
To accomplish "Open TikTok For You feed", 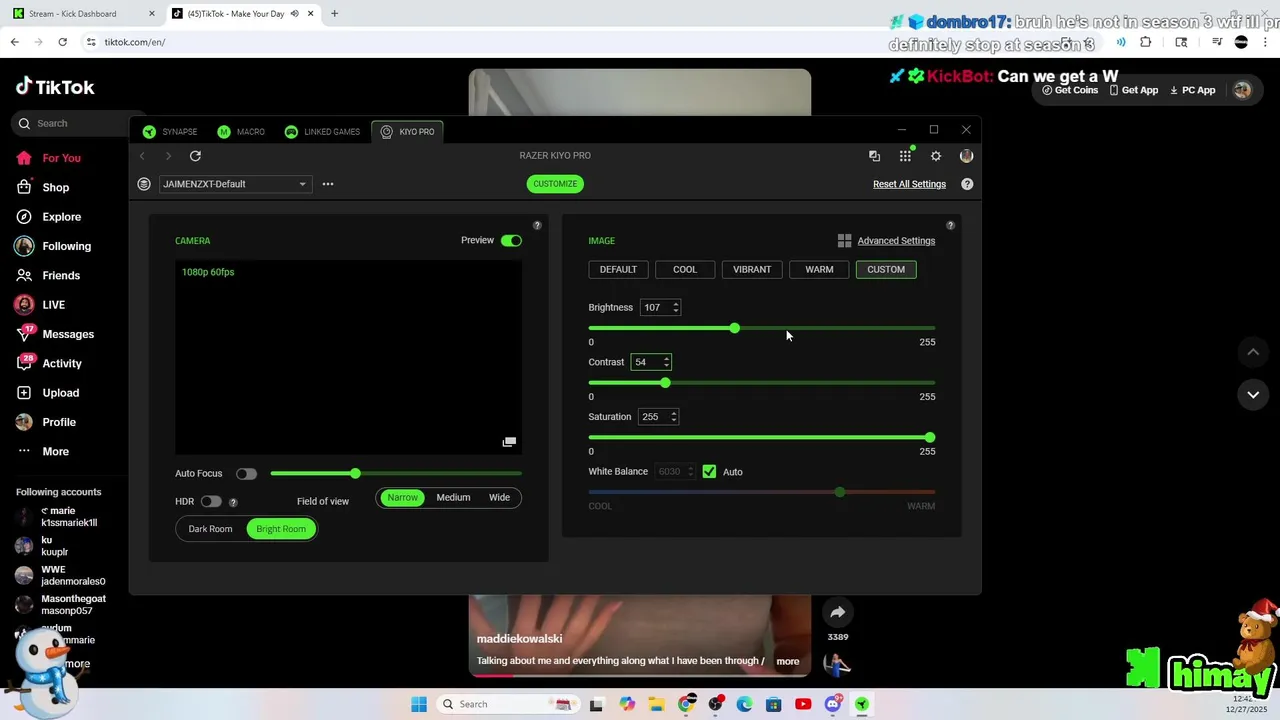I will point(48,158).
